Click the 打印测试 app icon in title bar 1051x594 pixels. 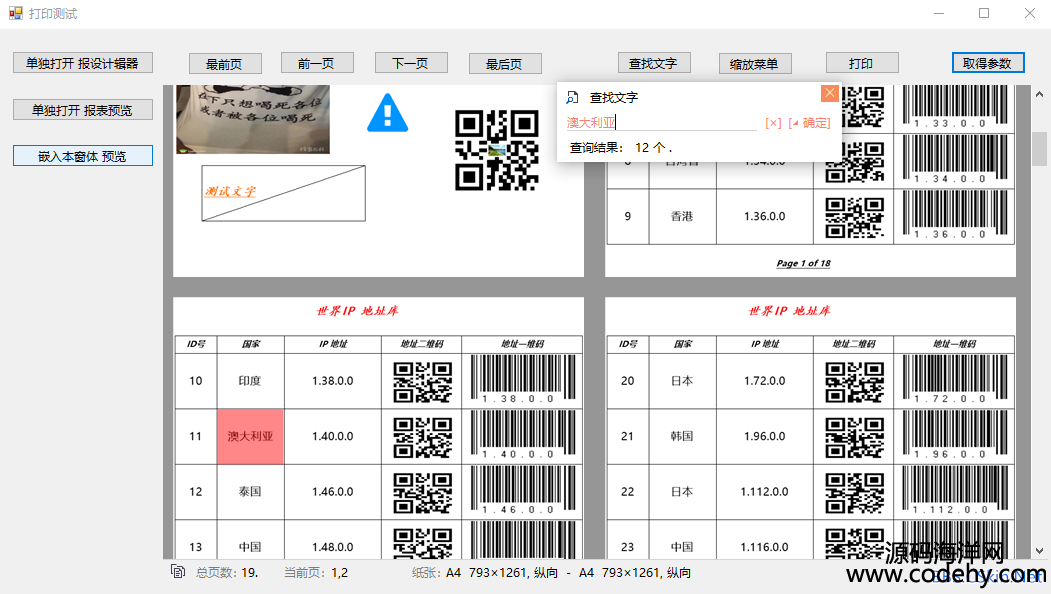tap(16, 13)
